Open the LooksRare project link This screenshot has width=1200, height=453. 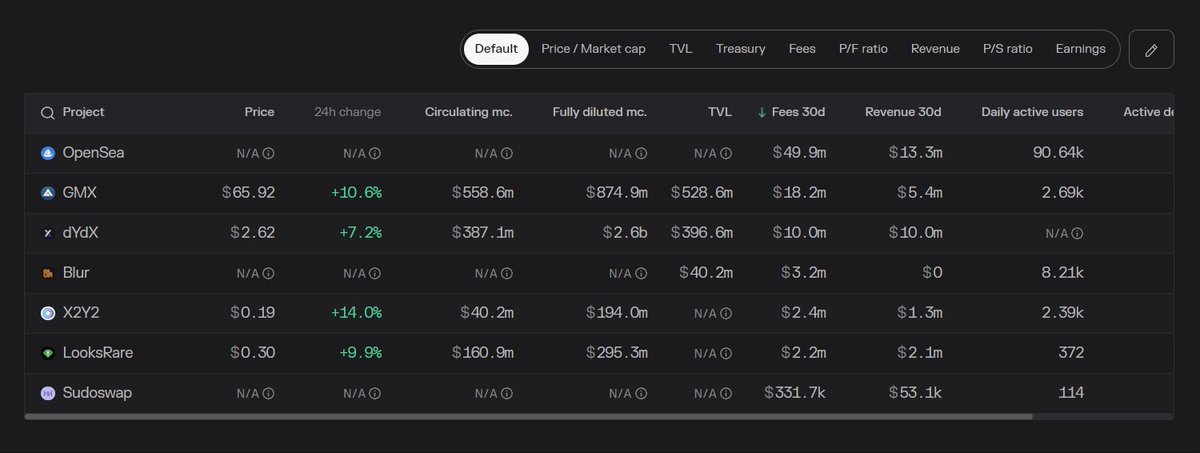click(97, 353)
